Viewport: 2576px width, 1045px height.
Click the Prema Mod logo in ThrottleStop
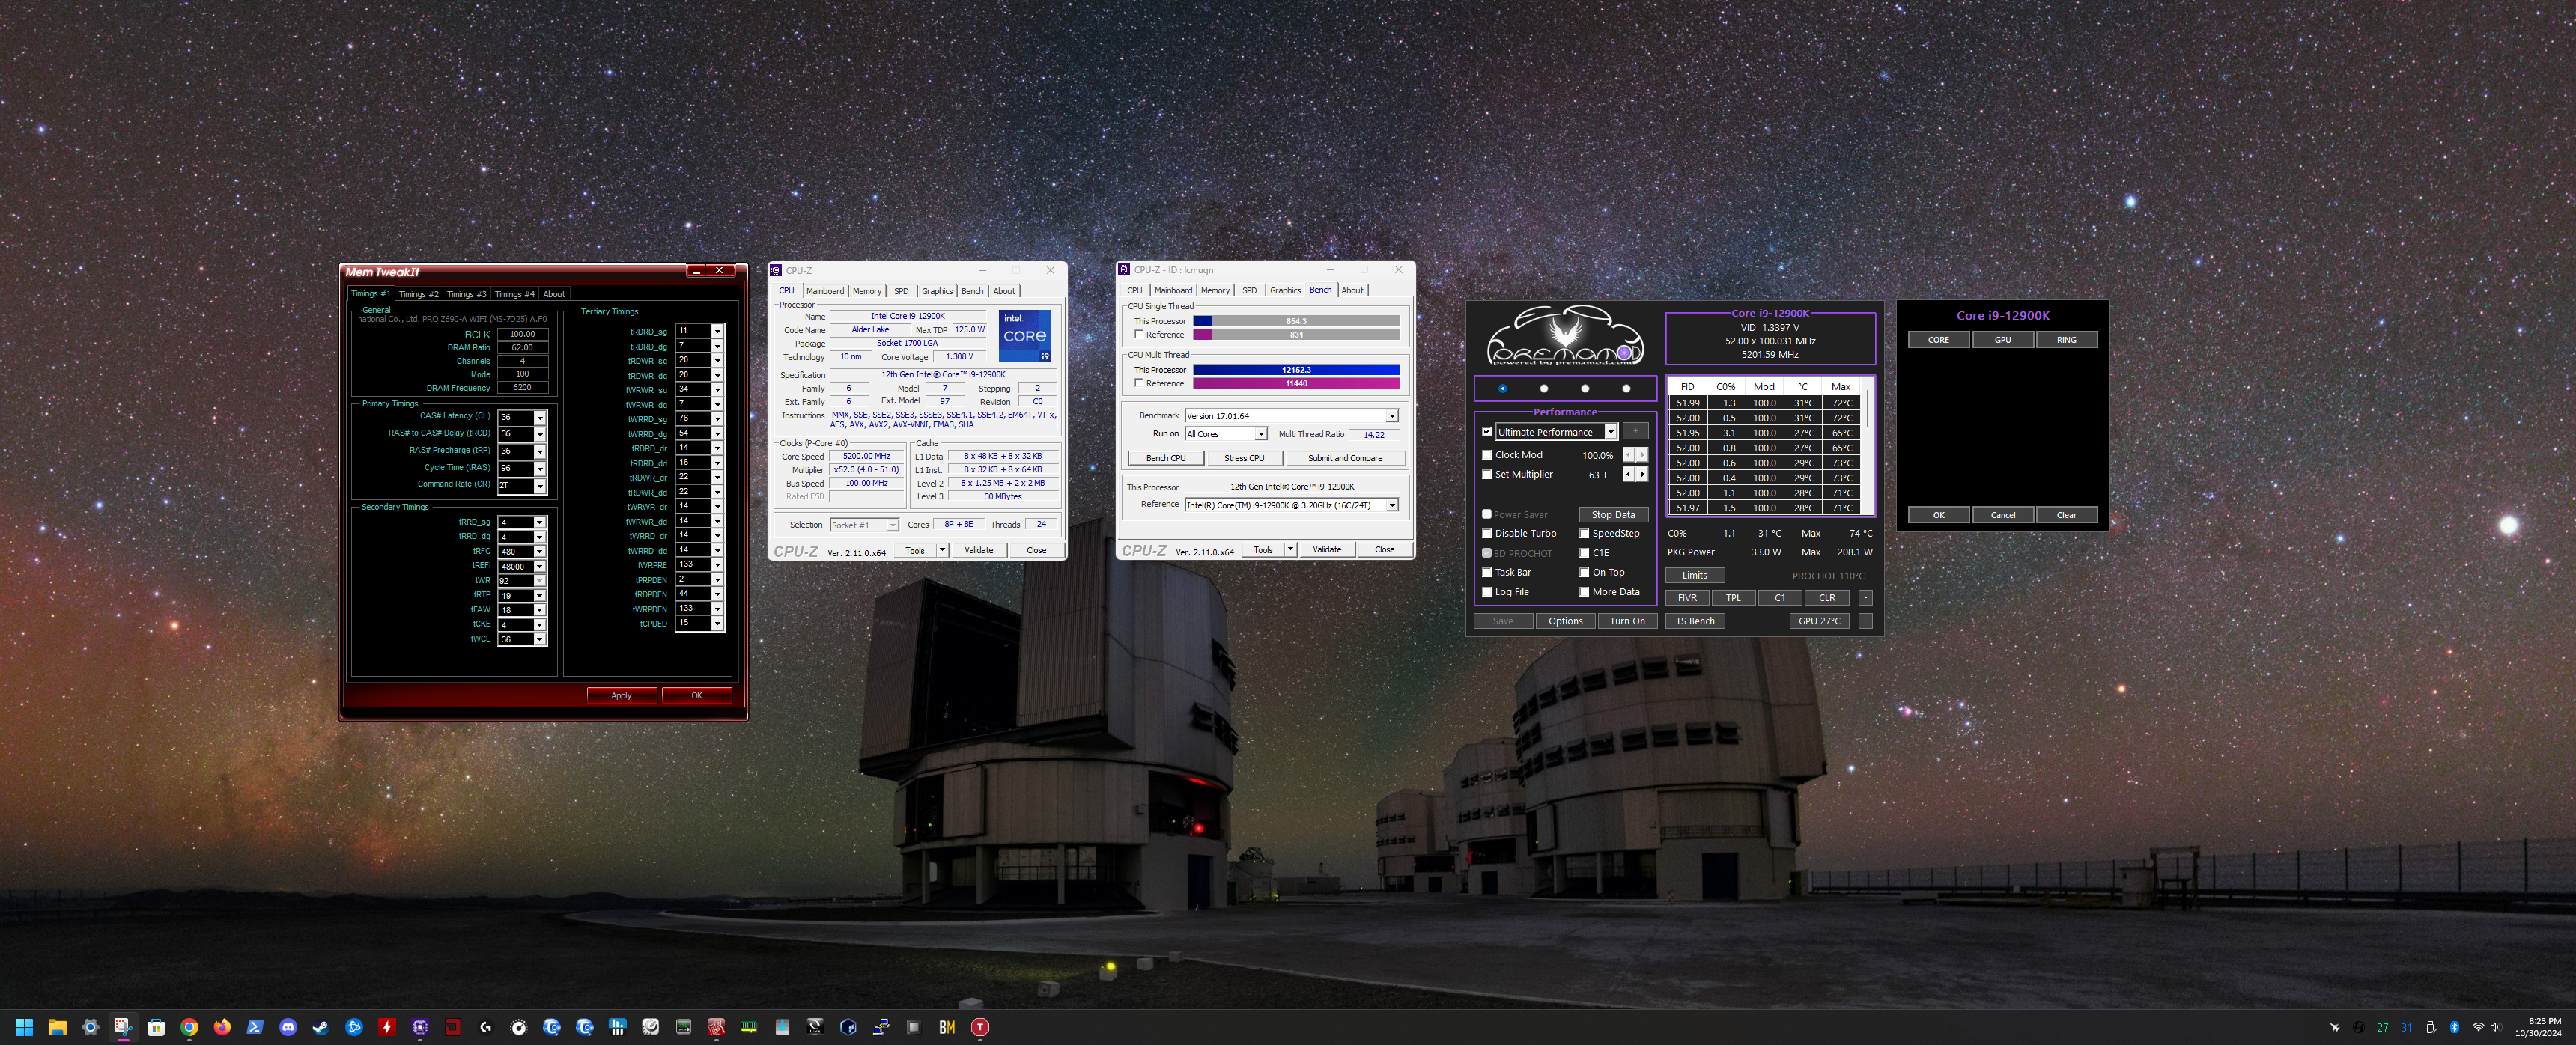point(1565,336)
